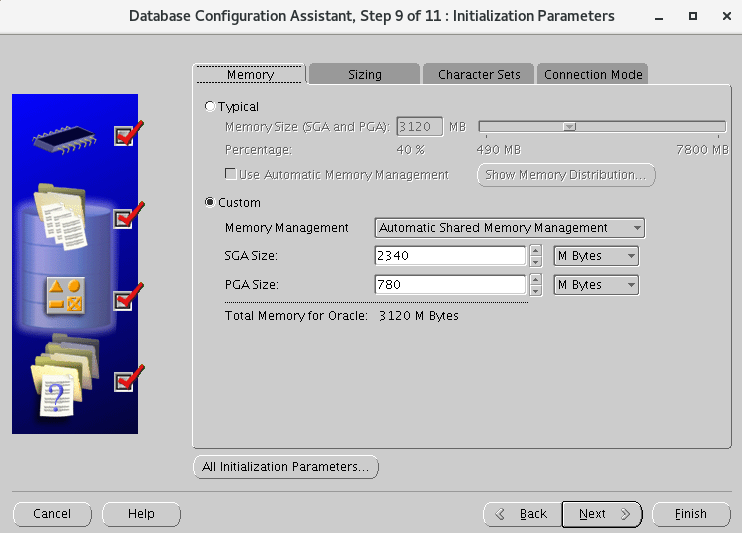
Task: Open the SGA Size units dropdown
Action: coord(596,256)
